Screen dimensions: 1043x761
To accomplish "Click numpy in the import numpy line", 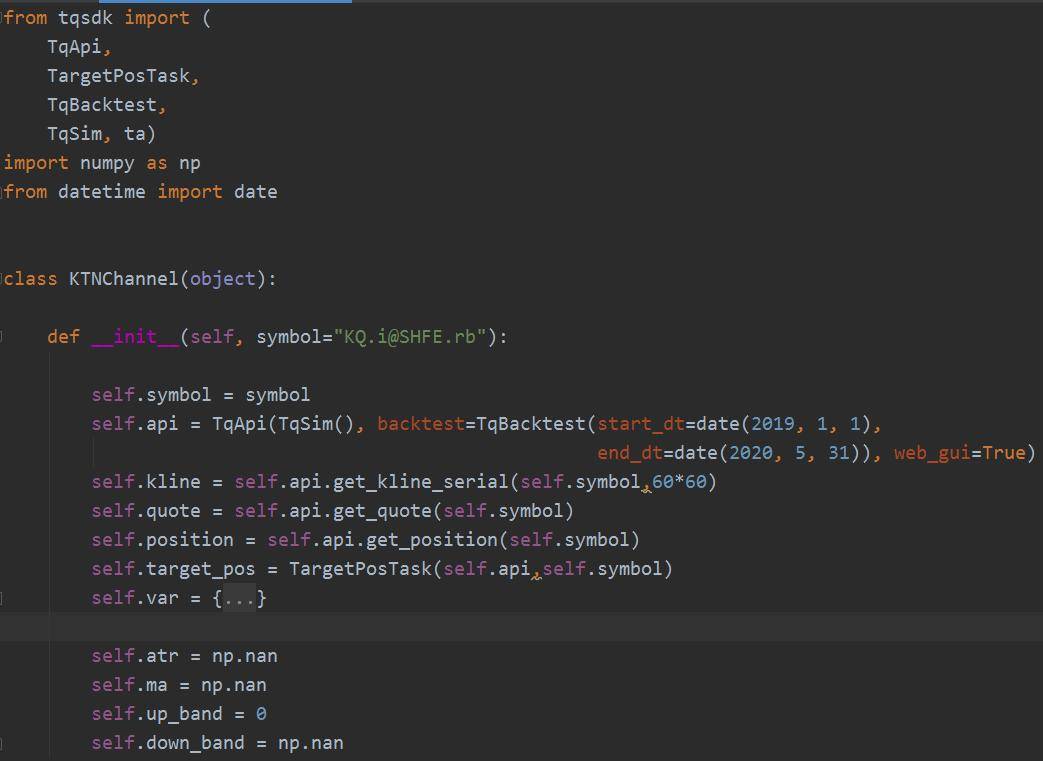I will pyautogui.click(x=107, y=163).
